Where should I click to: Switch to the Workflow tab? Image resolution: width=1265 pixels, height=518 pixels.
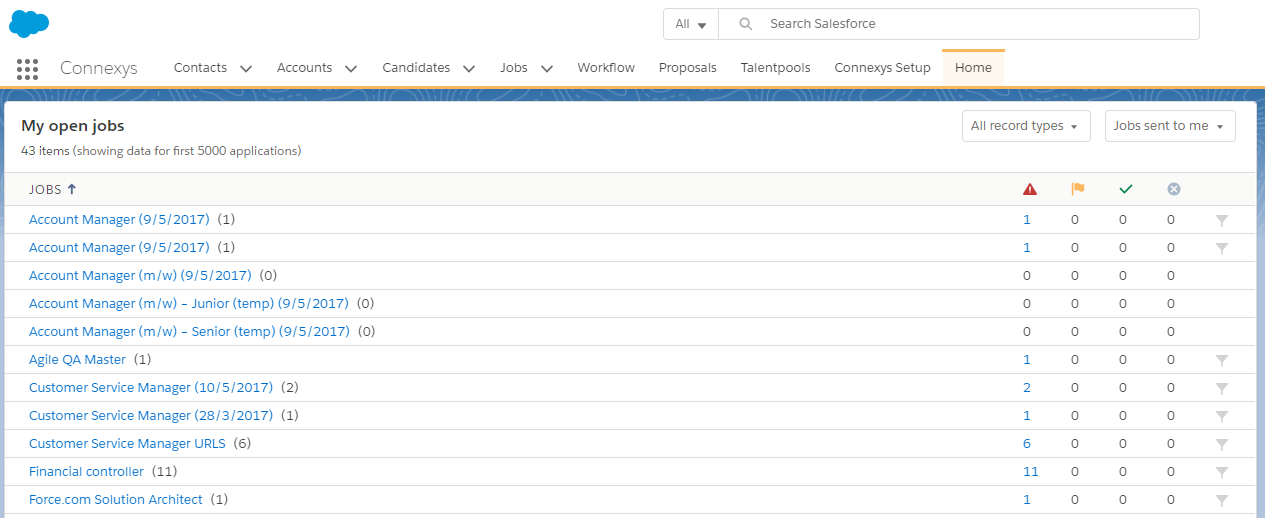(606, 68)
